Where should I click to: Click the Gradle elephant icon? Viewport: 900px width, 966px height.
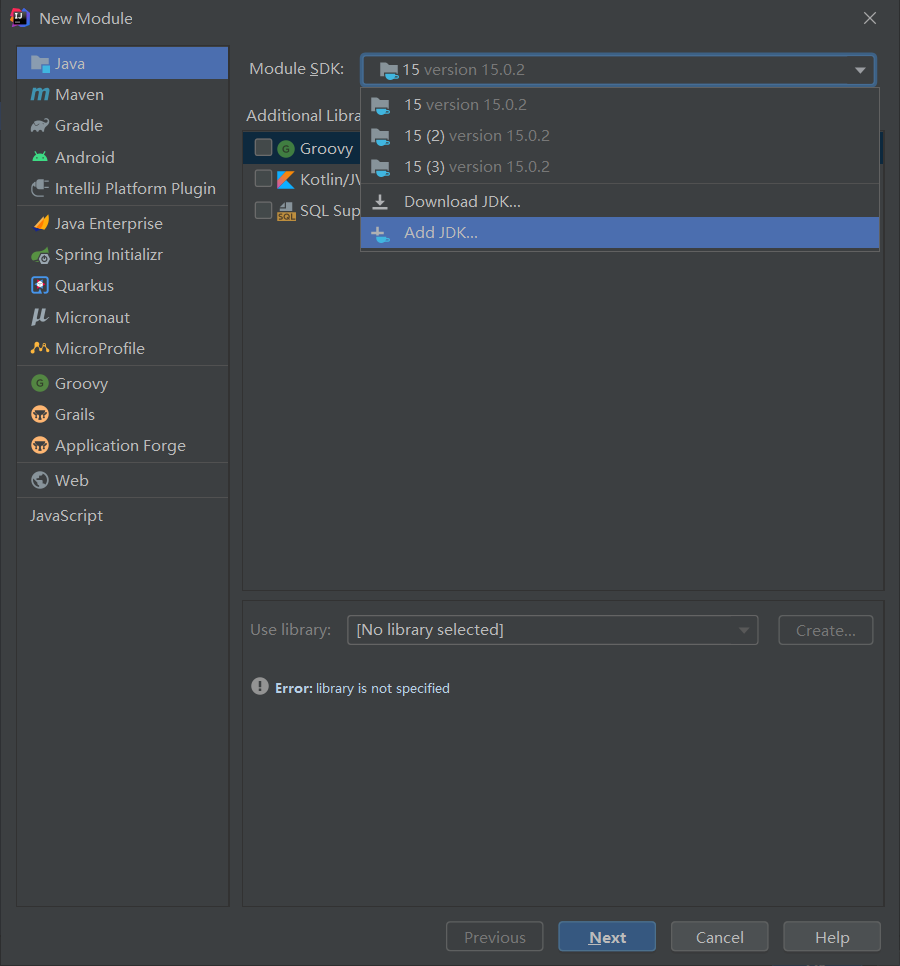coord(40,126)
